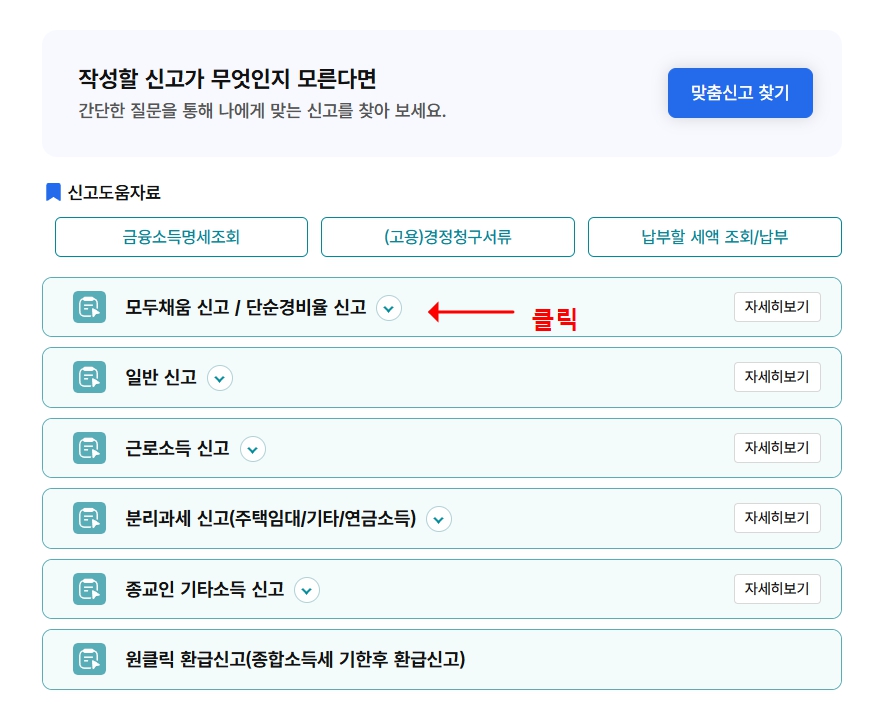
Task: Expand the 일반 신고 chevron
Action: coord(220,378)
